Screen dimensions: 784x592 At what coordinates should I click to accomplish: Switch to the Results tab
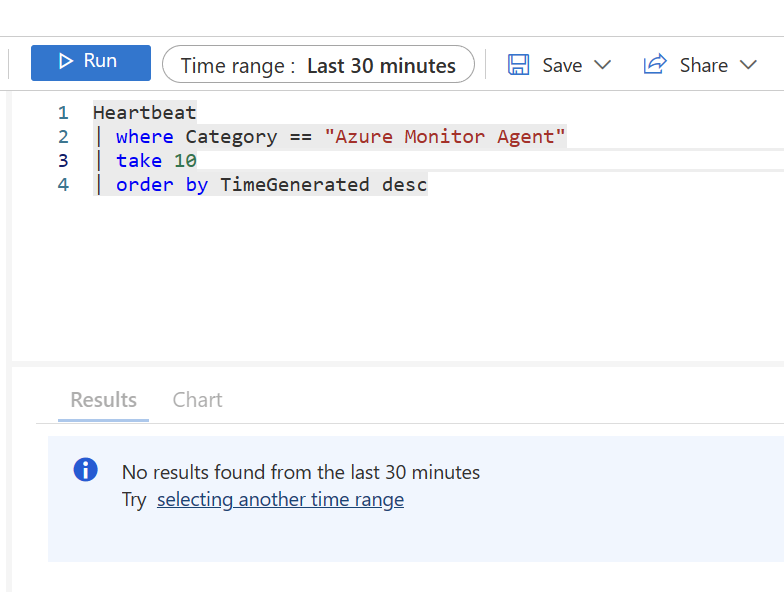[104, 400]
